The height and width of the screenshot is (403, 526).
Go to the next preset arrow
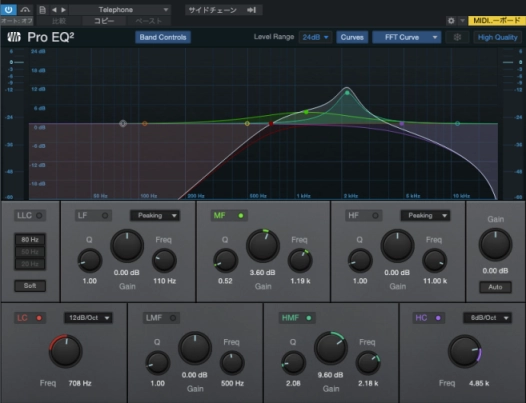click(63, 10)
